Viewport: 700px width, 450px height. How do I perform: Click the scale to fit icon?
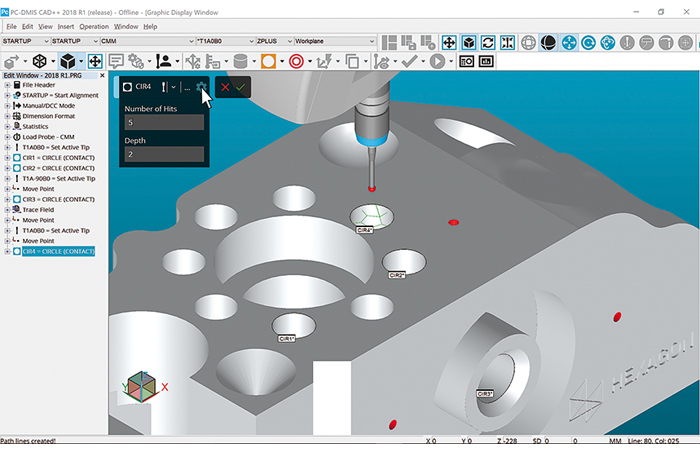click(508, 43)
